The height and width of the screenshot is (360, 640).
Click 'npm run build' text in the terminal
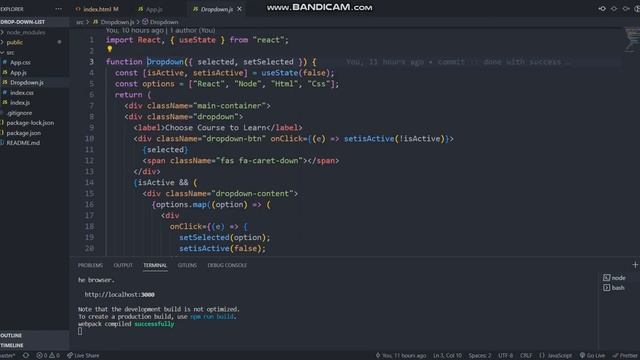[x=213, y=316]
